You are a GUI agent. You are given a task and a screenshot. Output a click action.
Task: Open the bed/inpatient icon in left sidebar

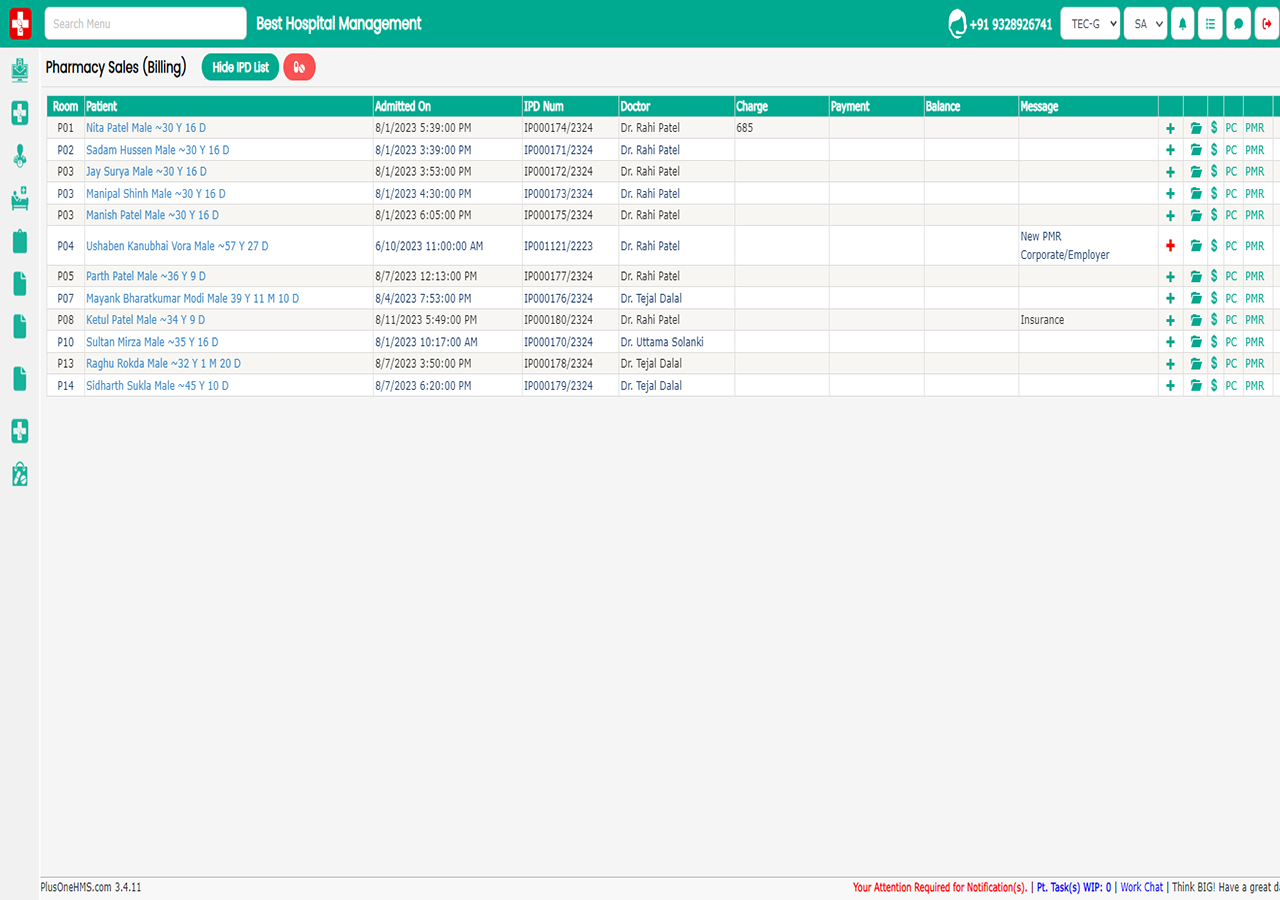tap(19, 198)
